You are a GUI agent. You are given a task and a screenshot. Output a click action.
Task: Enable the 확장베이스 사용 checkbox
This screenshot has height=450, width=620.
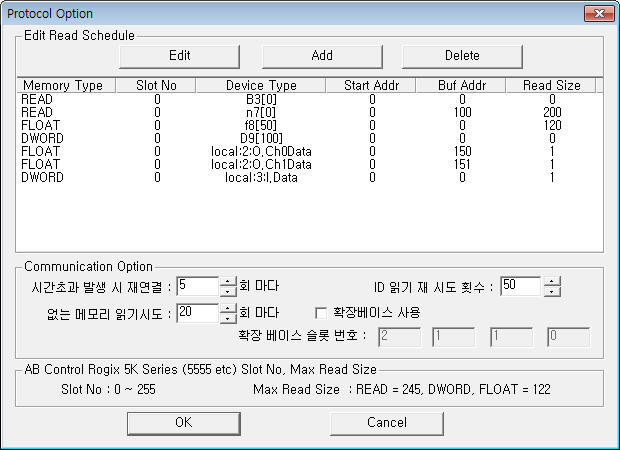coord(322,312)
